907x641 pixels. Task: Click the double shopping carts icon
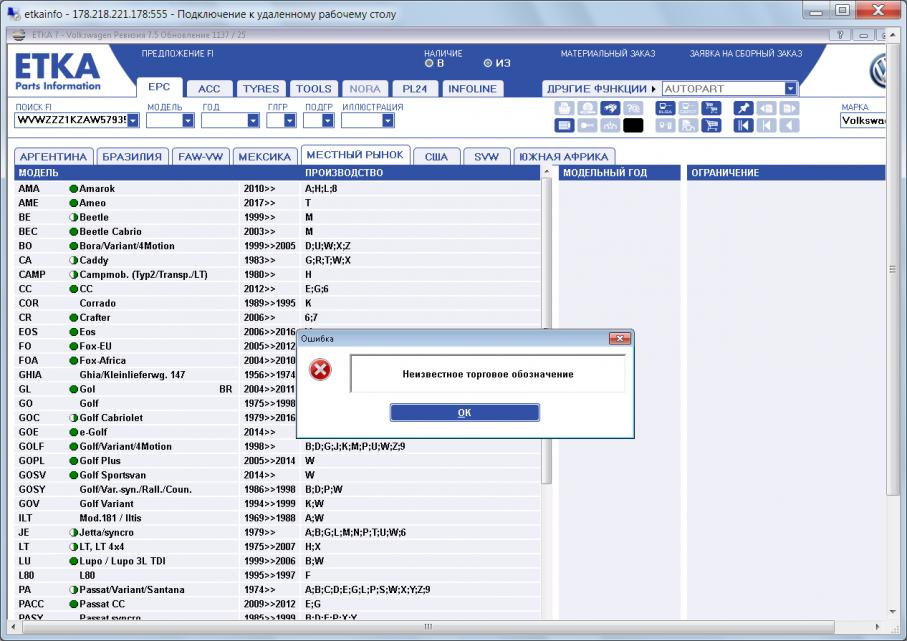711,108
